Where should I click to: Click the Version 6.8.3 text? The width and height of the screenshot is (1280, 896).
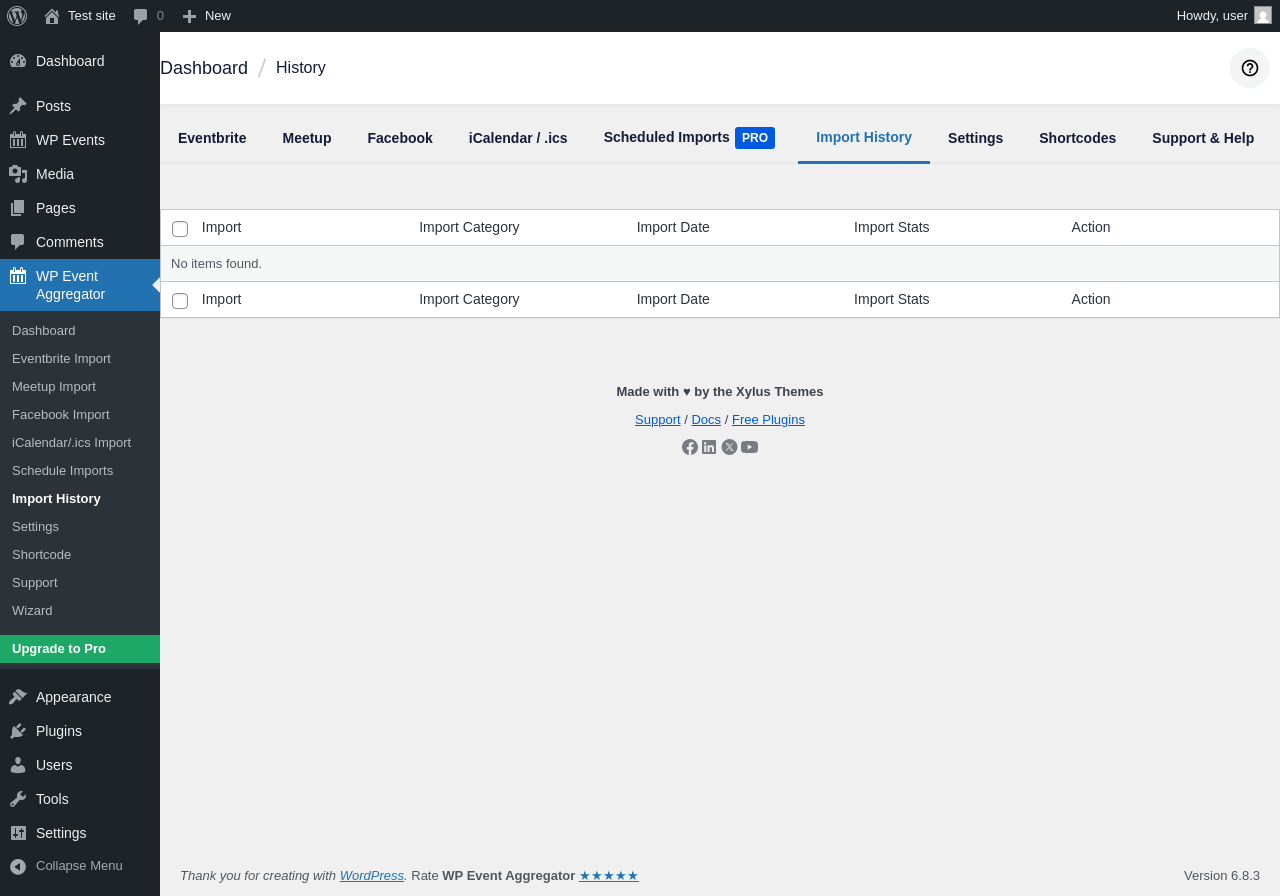pyautogui.click(x=1222, y=876)
